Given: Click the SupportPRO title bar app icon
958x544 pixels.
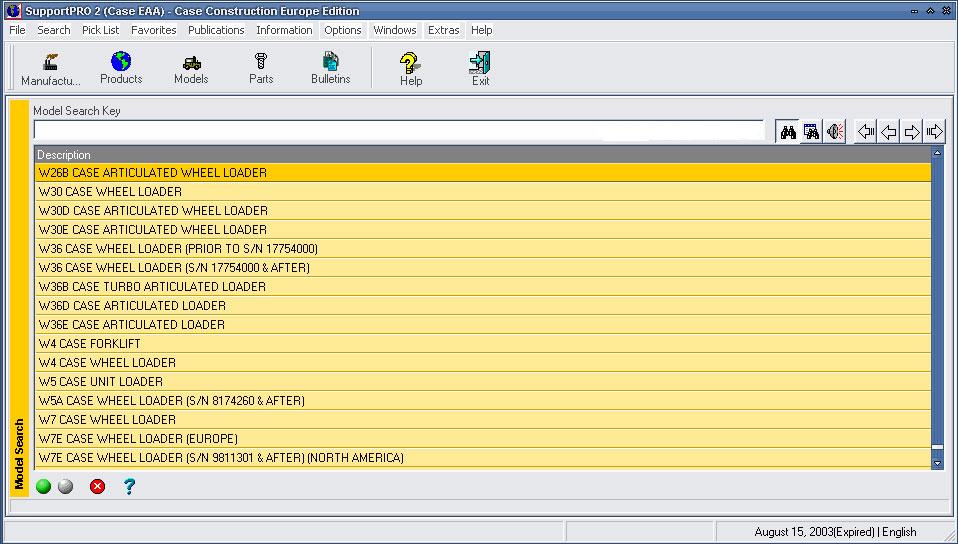Looking at the screenshot, I should pyautogui.click(x=13, y=10).
